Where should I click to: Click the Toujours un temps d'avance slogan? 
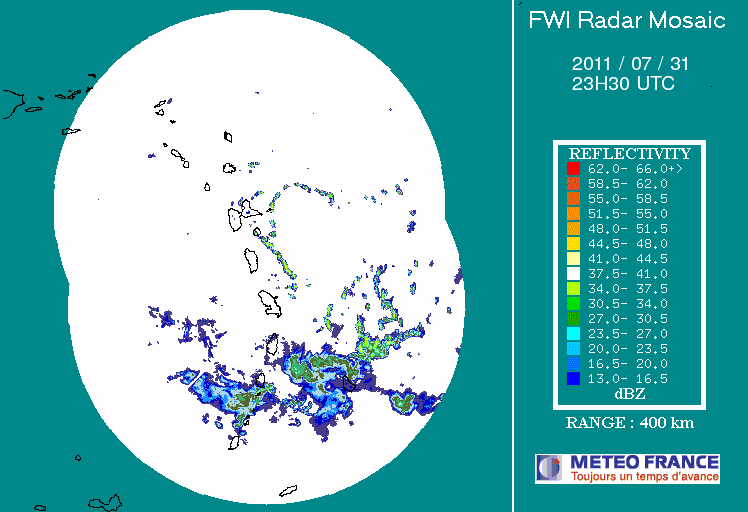[644, 476]
